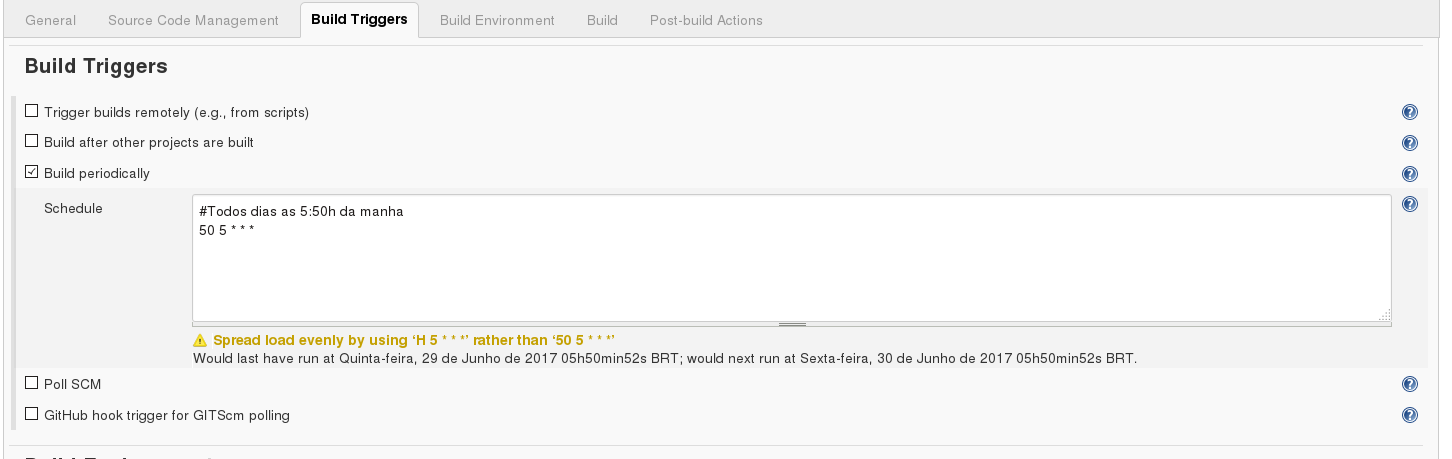
Task: Open help for Trigger builds remotely
Action: pos(1410,112)
